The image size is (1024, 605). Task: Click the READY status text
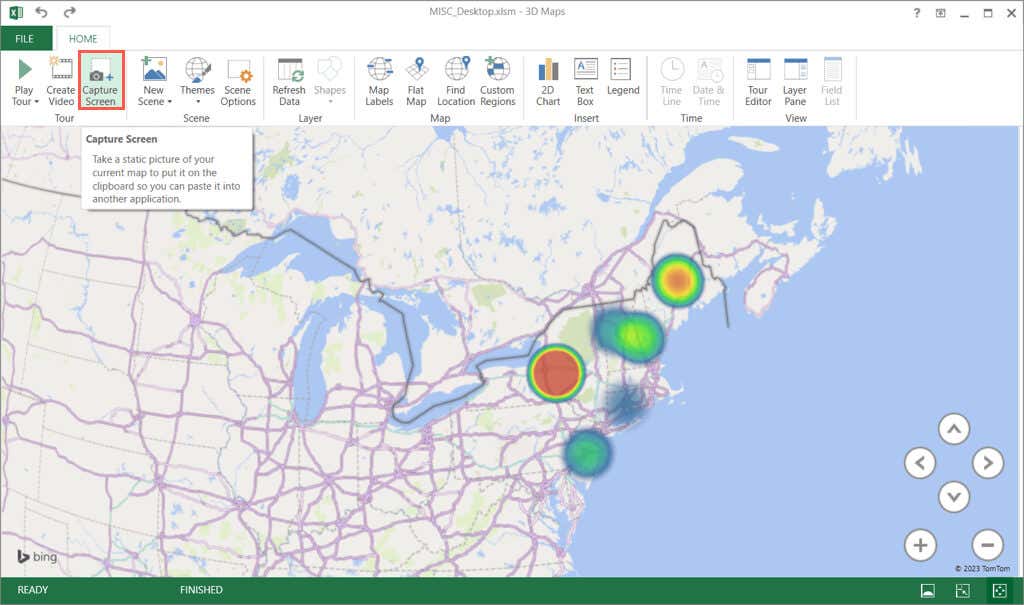[33, 590]
